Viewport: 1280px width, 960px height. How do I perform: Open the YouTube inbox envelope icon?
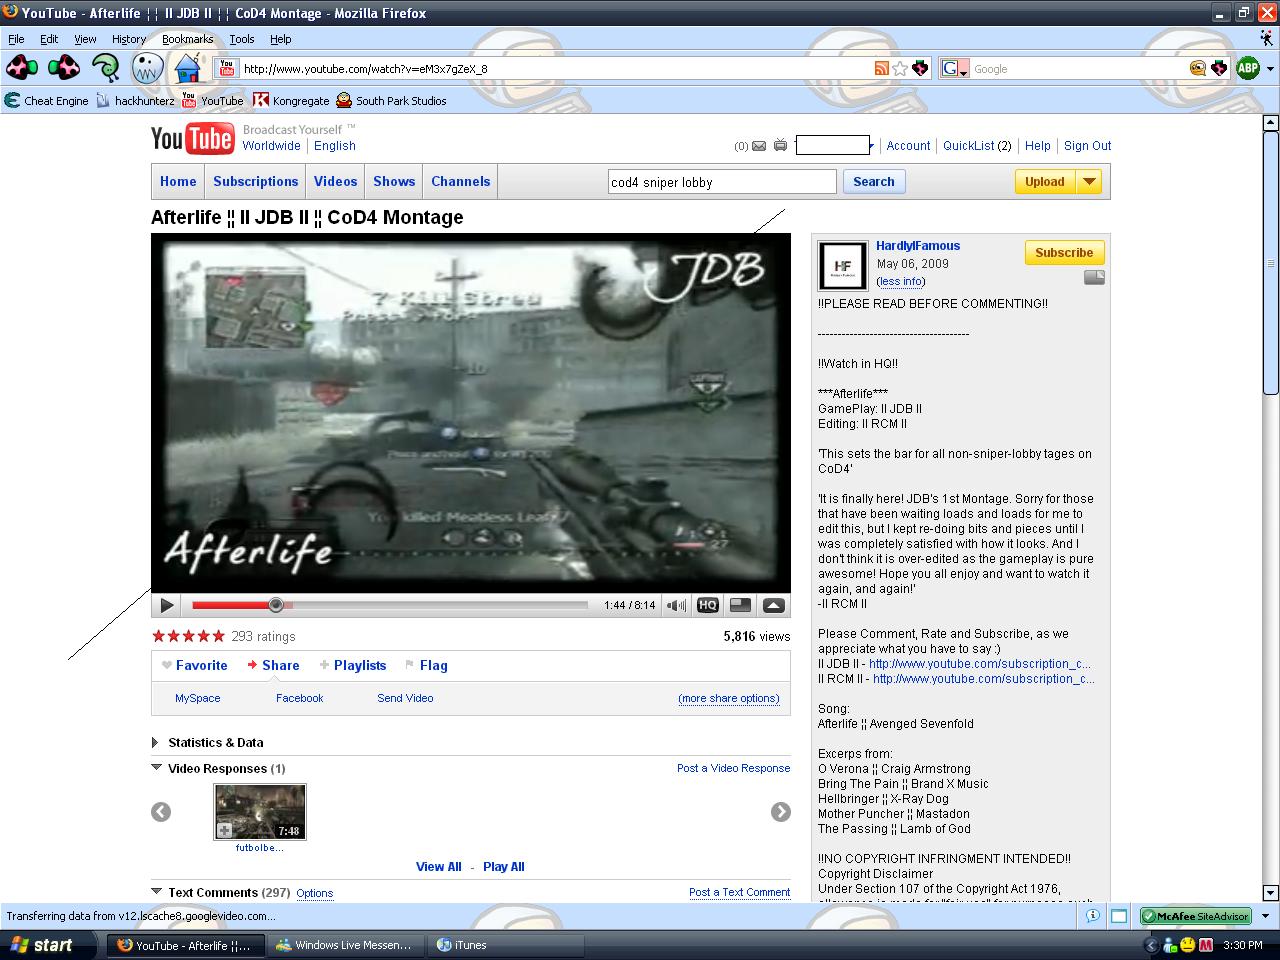click(x=759, y=146)
